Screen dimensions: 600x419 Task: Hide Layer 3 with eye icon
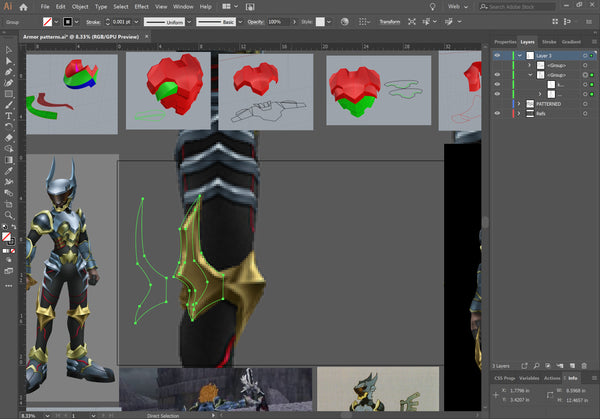point(497,56)
